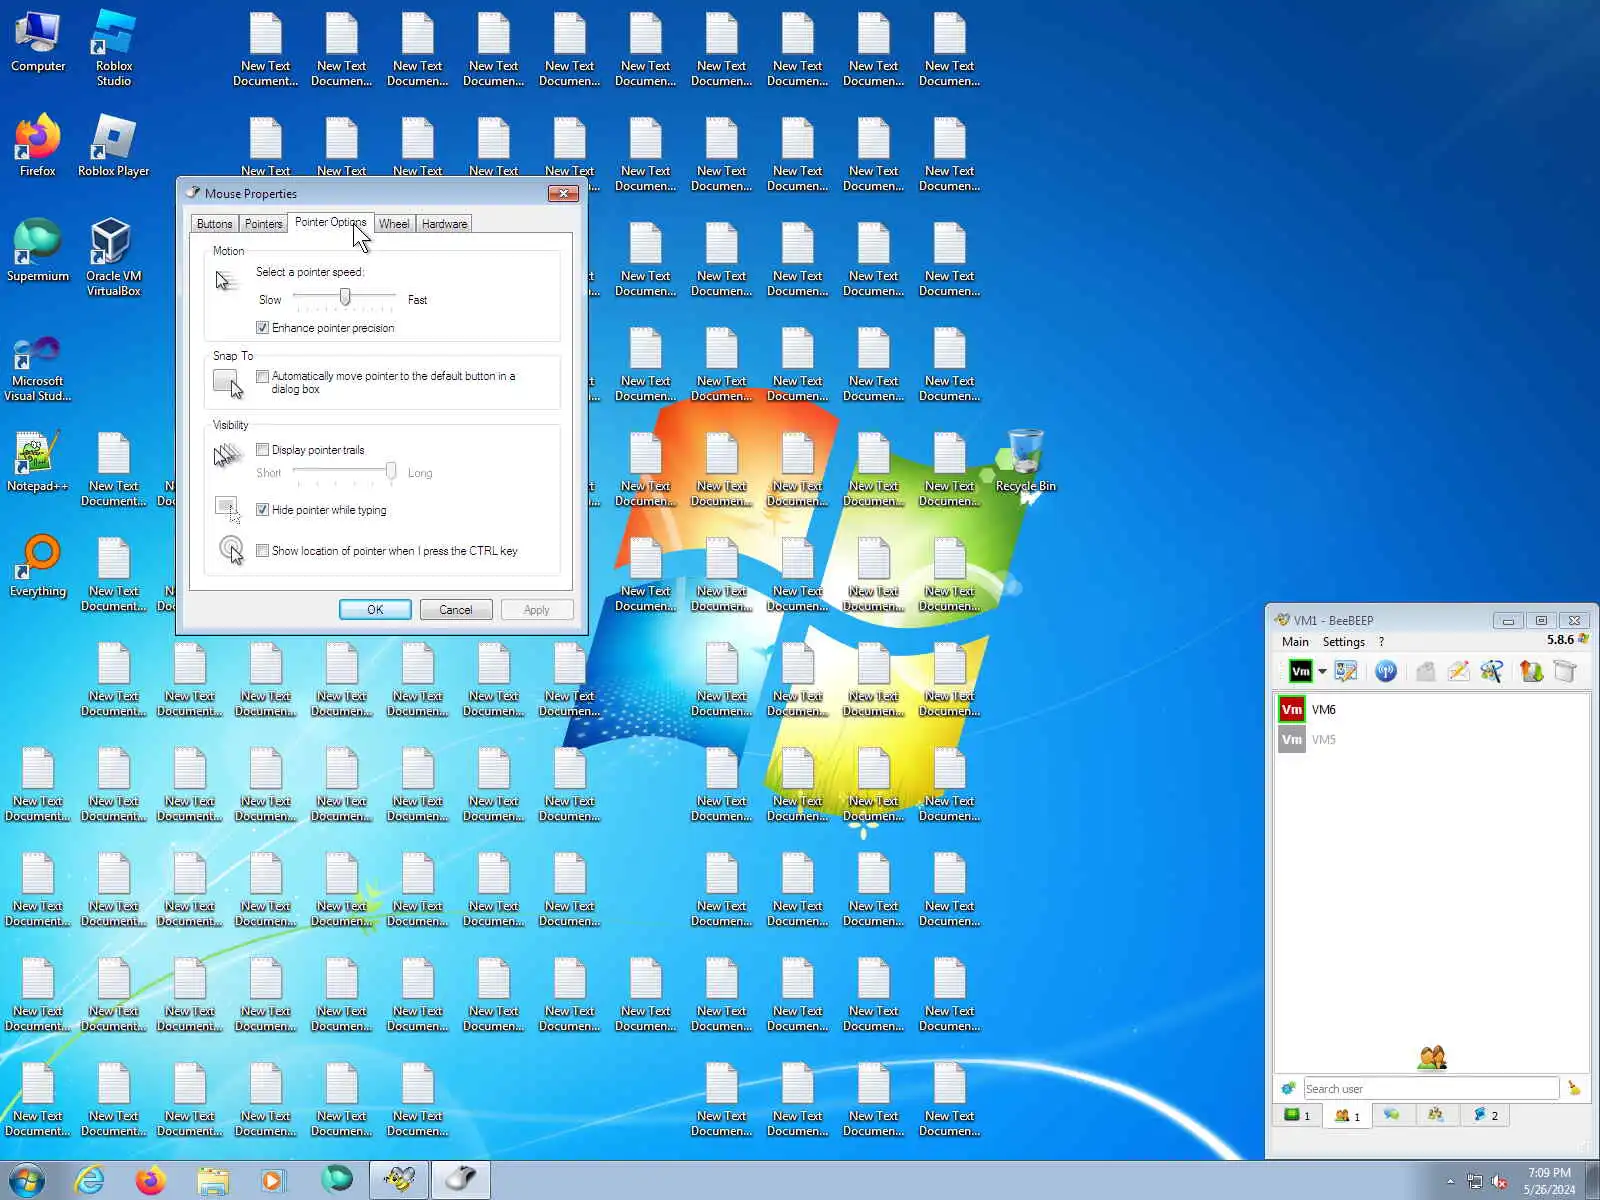Screen dimensions: 1600x1200
Task: Click the BeeBEEP group chat creation icon
Action: 1492,672
